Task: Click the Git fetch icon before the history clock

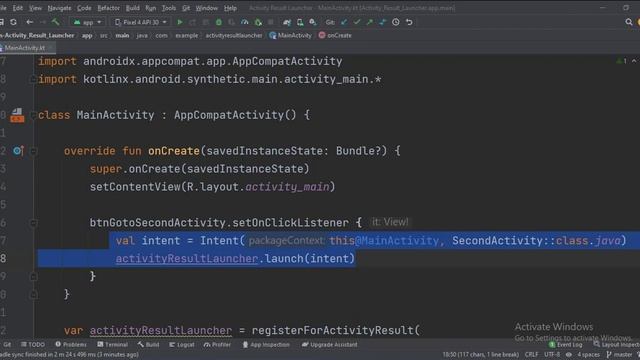Action: tap(382, 22)
